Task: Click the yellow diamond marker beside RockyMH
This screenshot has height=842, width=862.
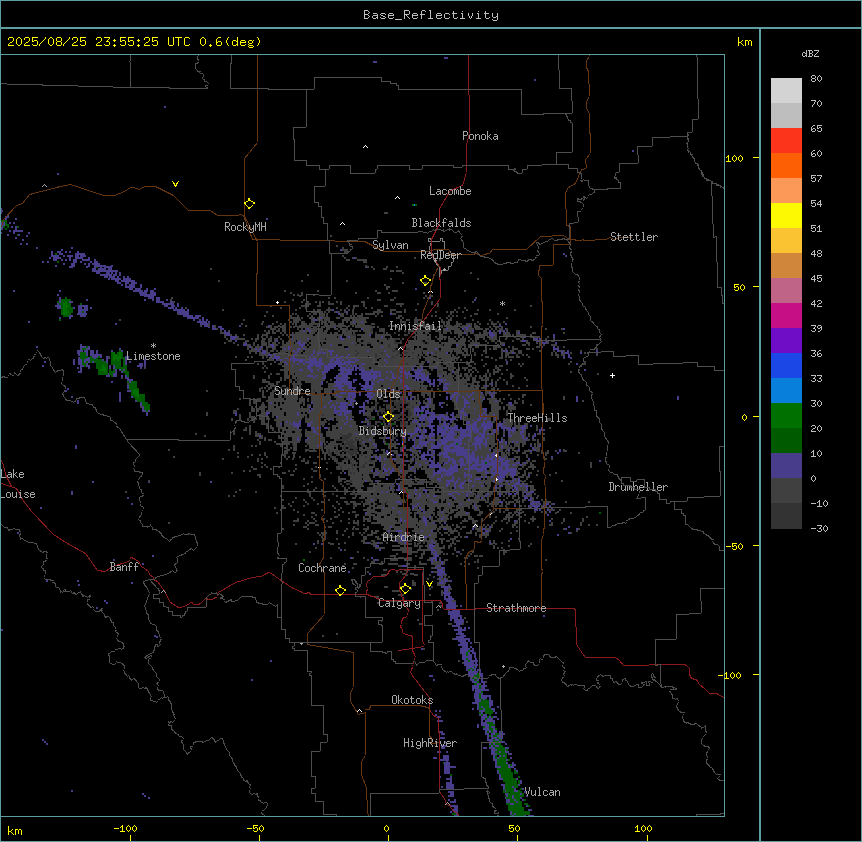Action: (x=249, y=204)
